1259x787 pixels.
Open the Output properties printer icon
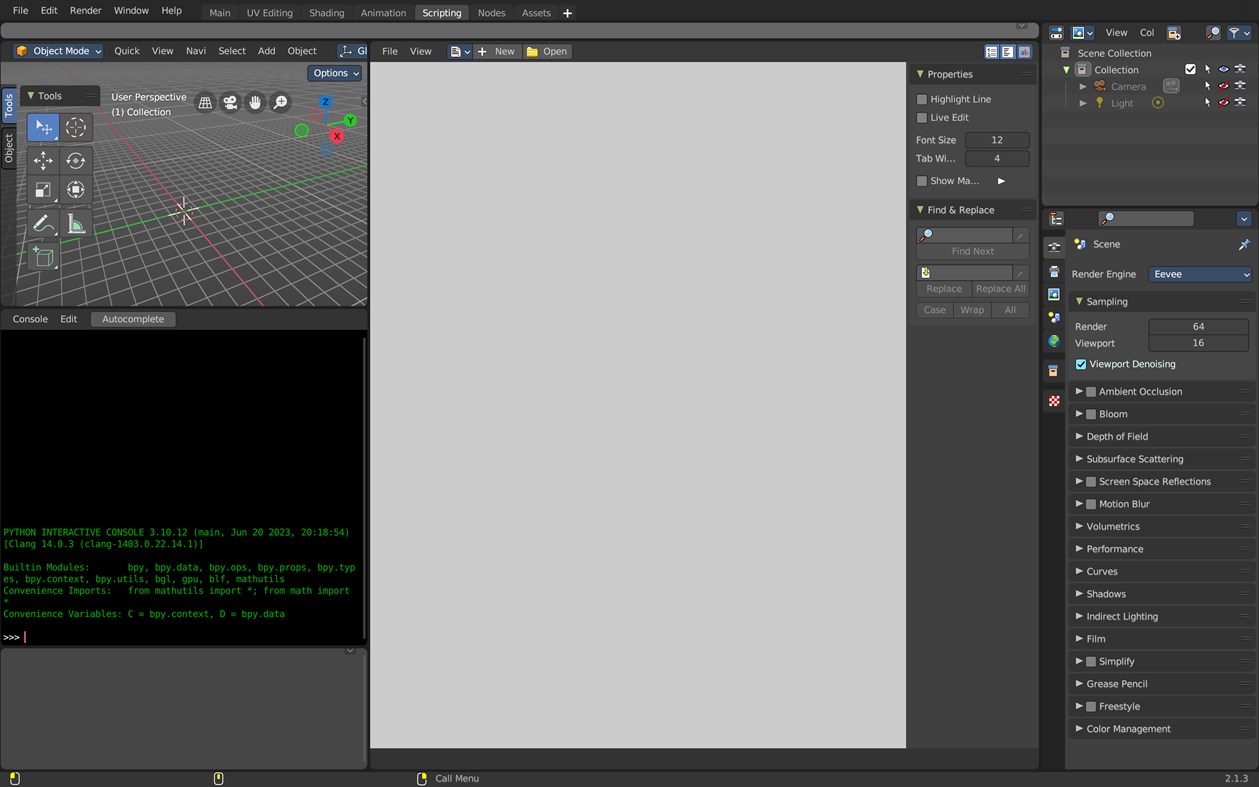tap(1054, 271)
